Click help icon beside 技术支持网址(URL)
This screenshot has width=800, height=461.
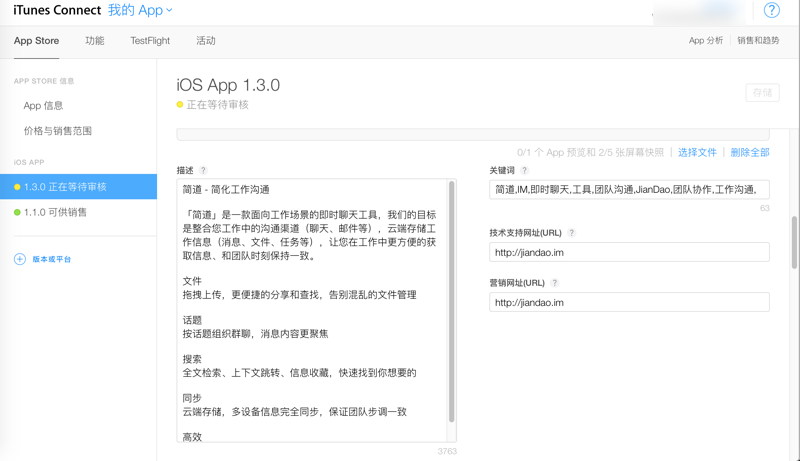[x=572, y=233]
